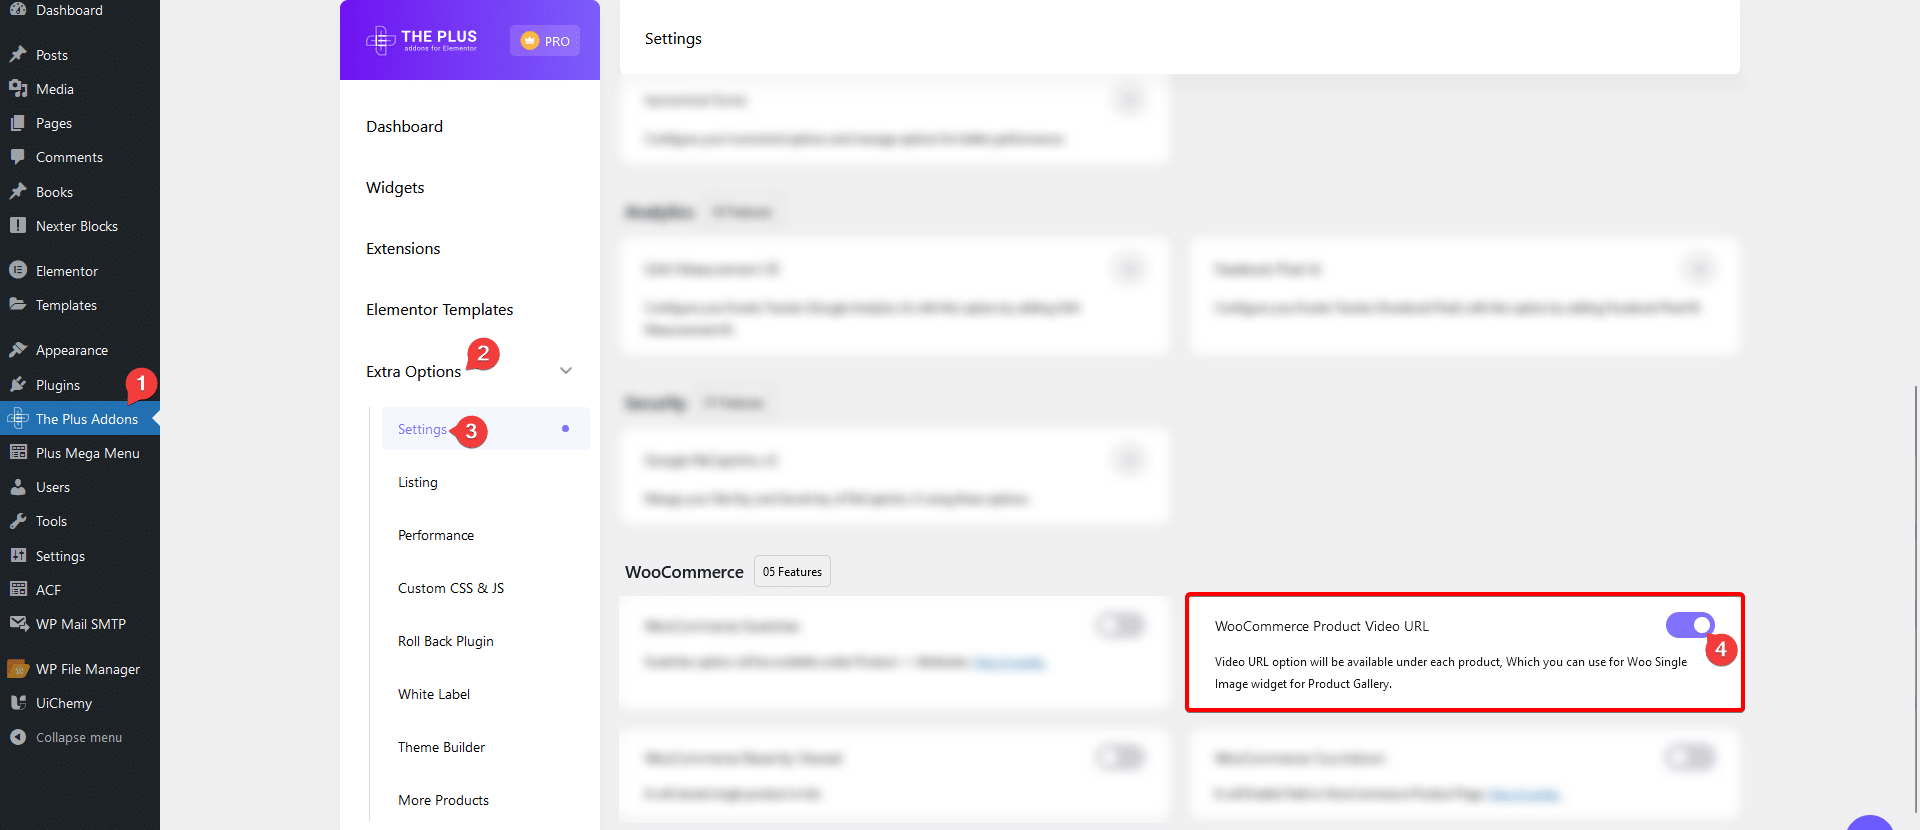This screenshot has width=1920, height=830.
Task: Open the More Products submenu
Action: point(443,800)
